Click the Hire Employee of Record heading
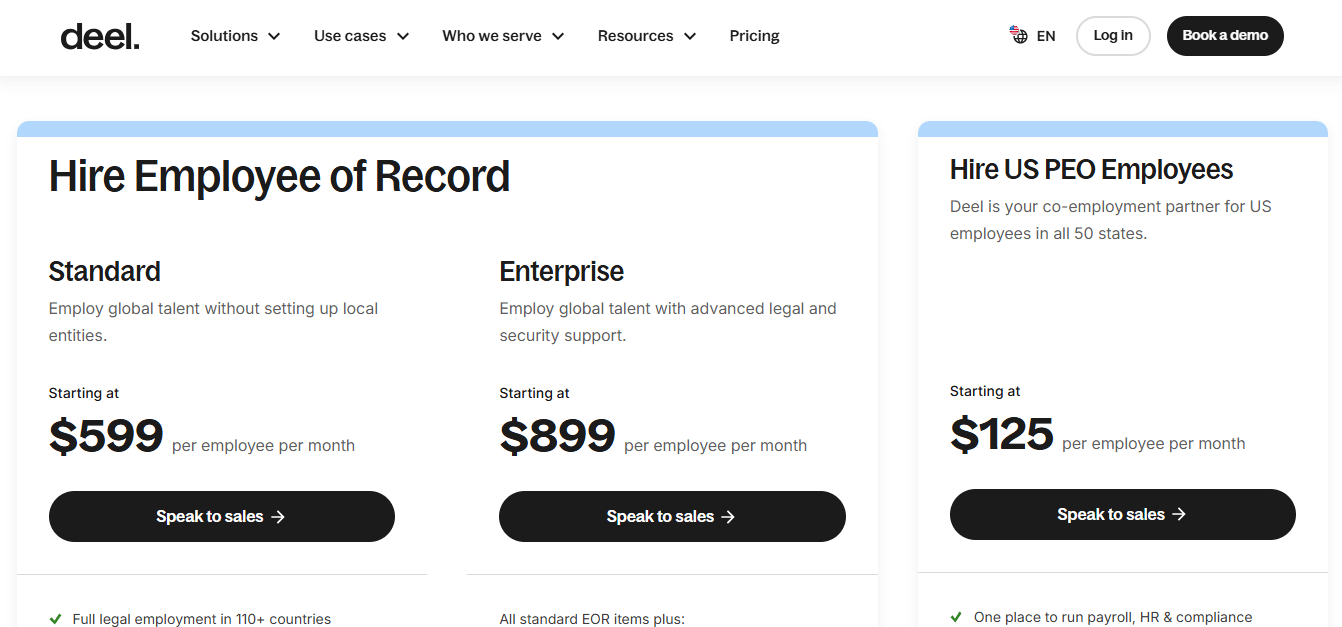This screenshot has height=627, width=1342. (x=279, y=177)
